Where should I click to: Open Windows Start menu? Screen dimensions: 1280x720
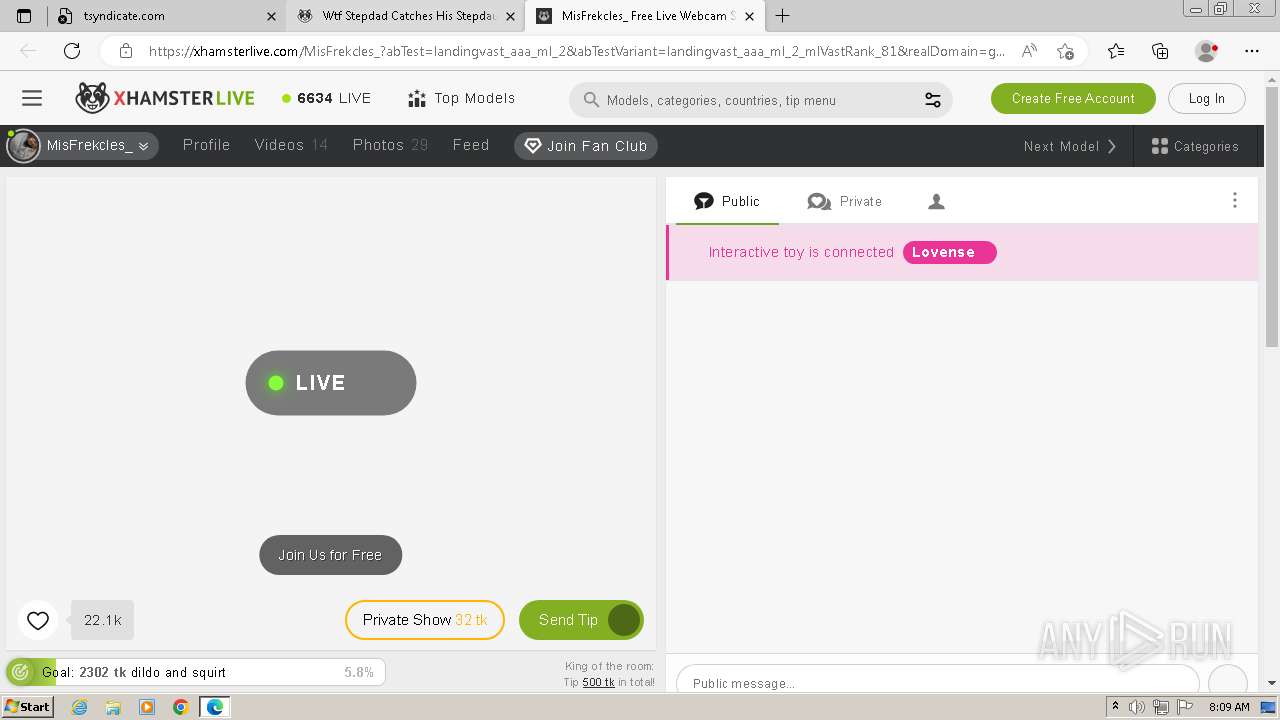[27, 707]
